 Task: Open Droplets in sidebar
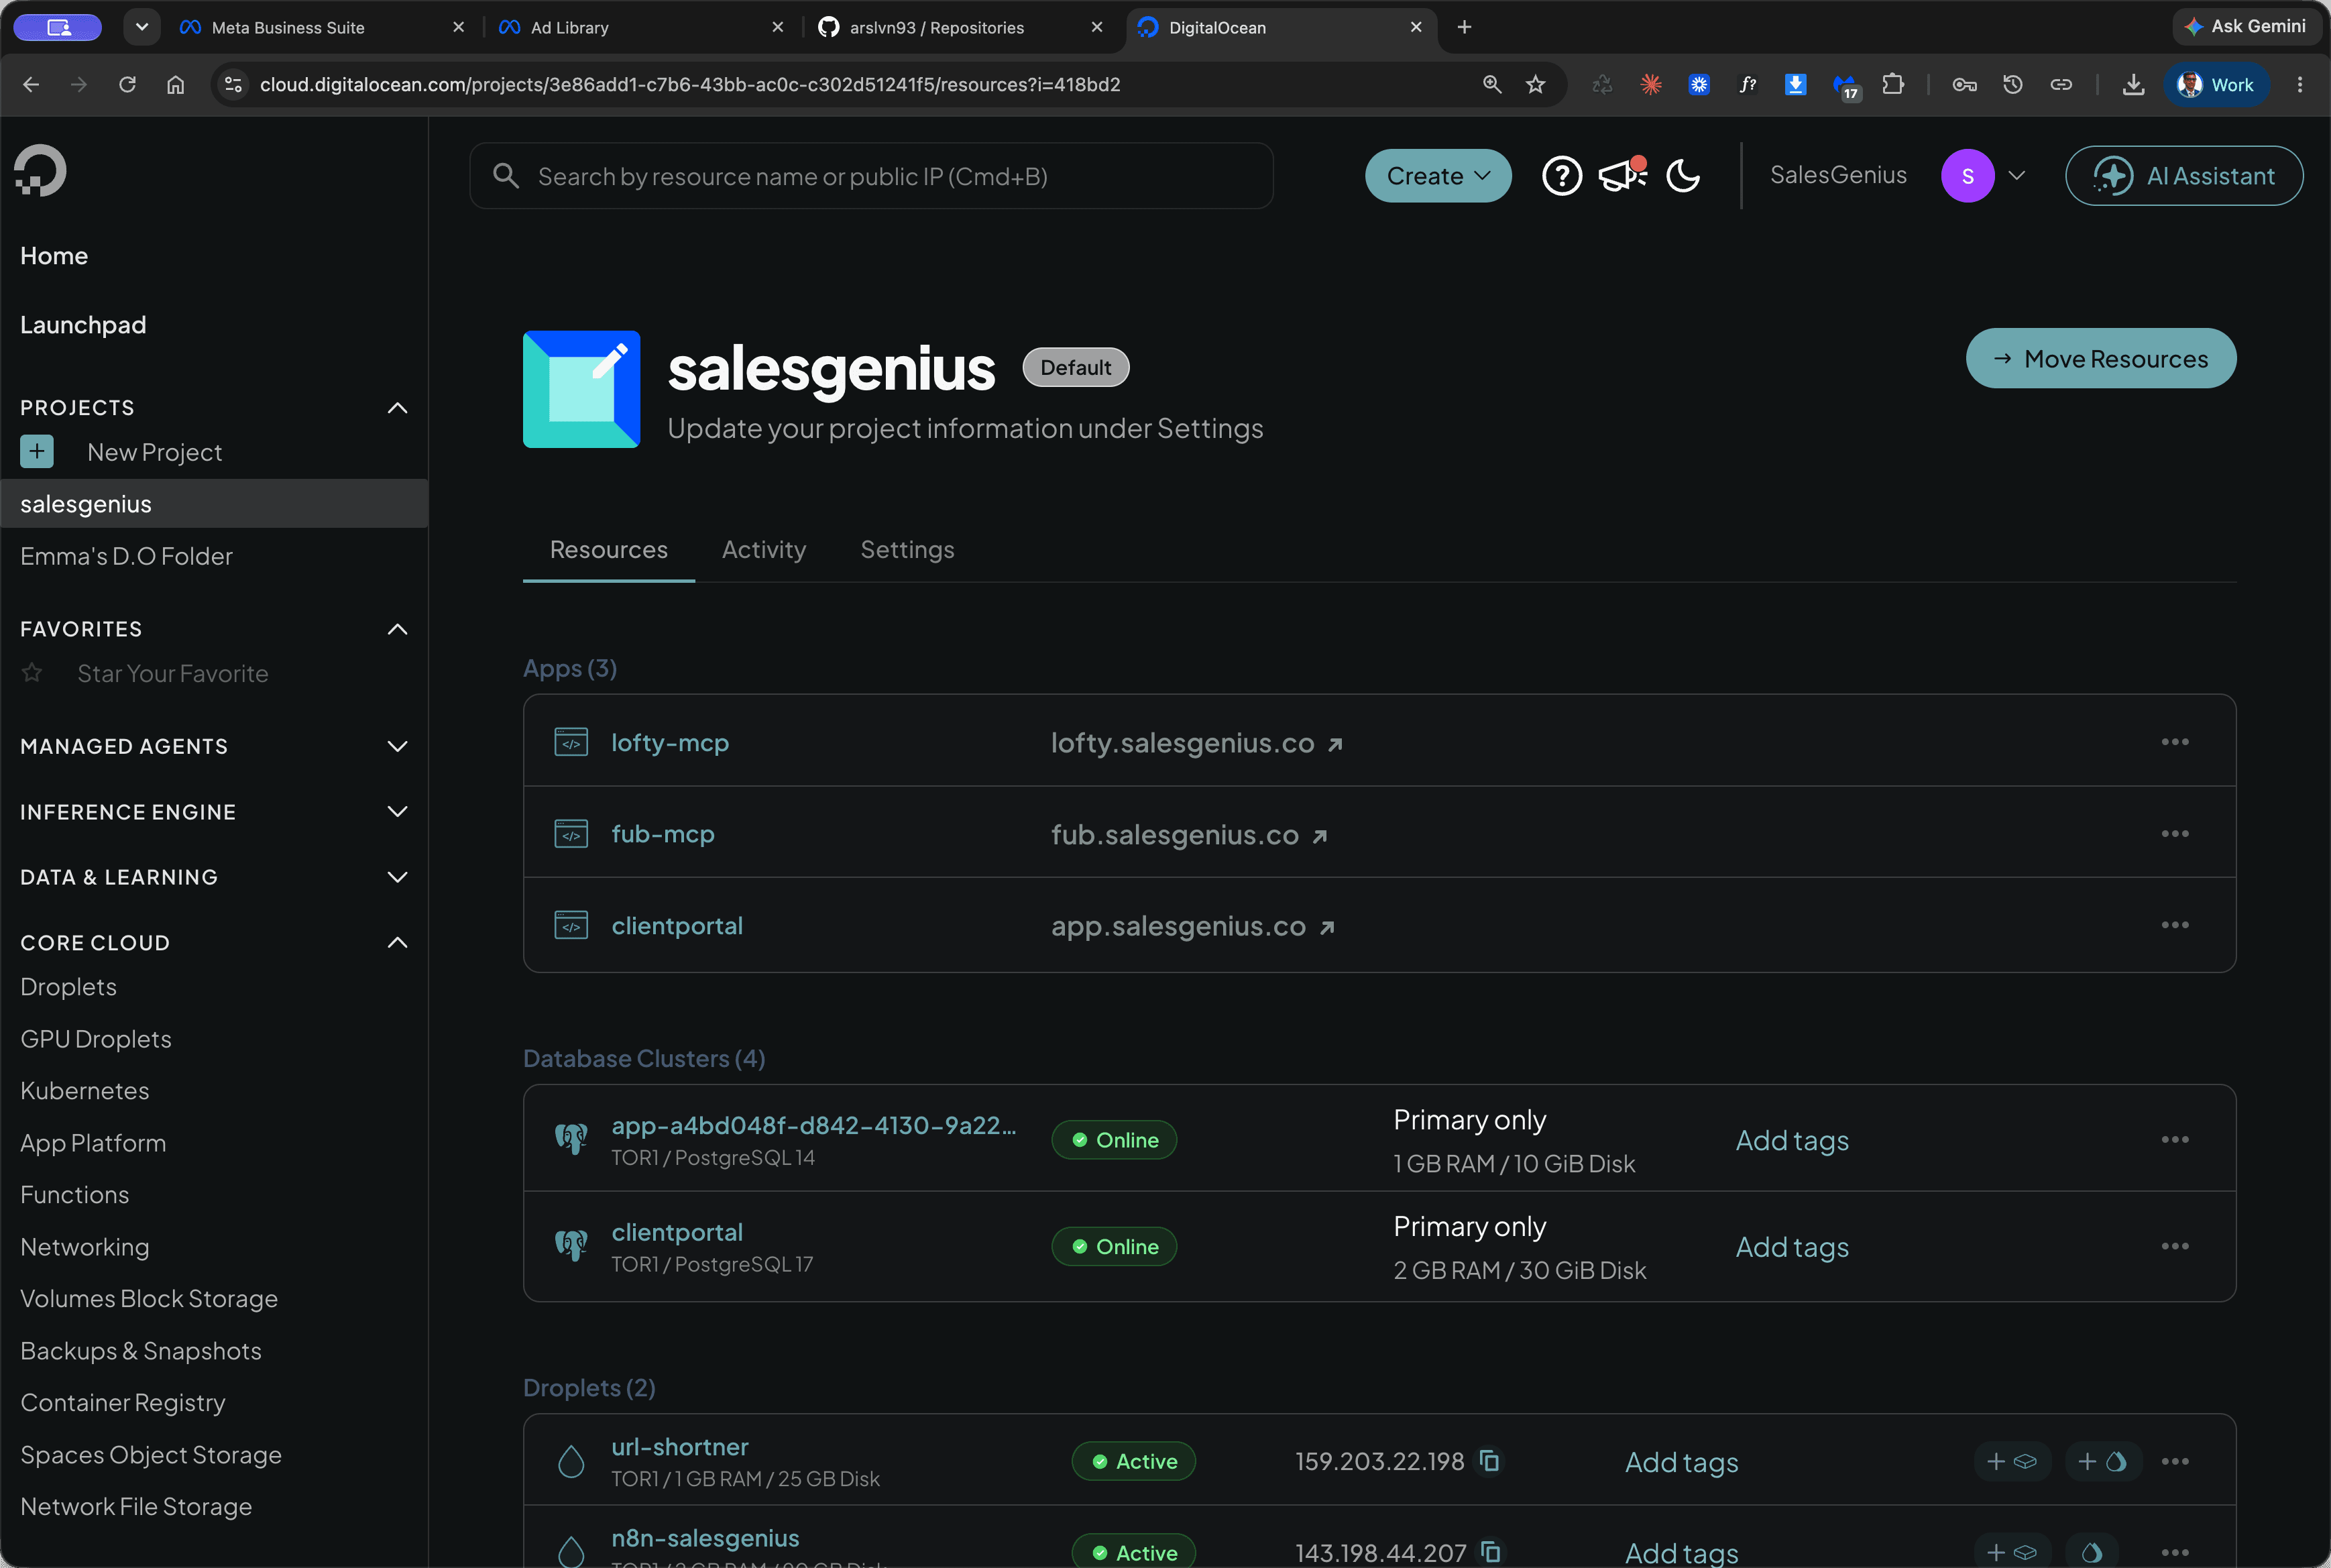click(68, 987)
